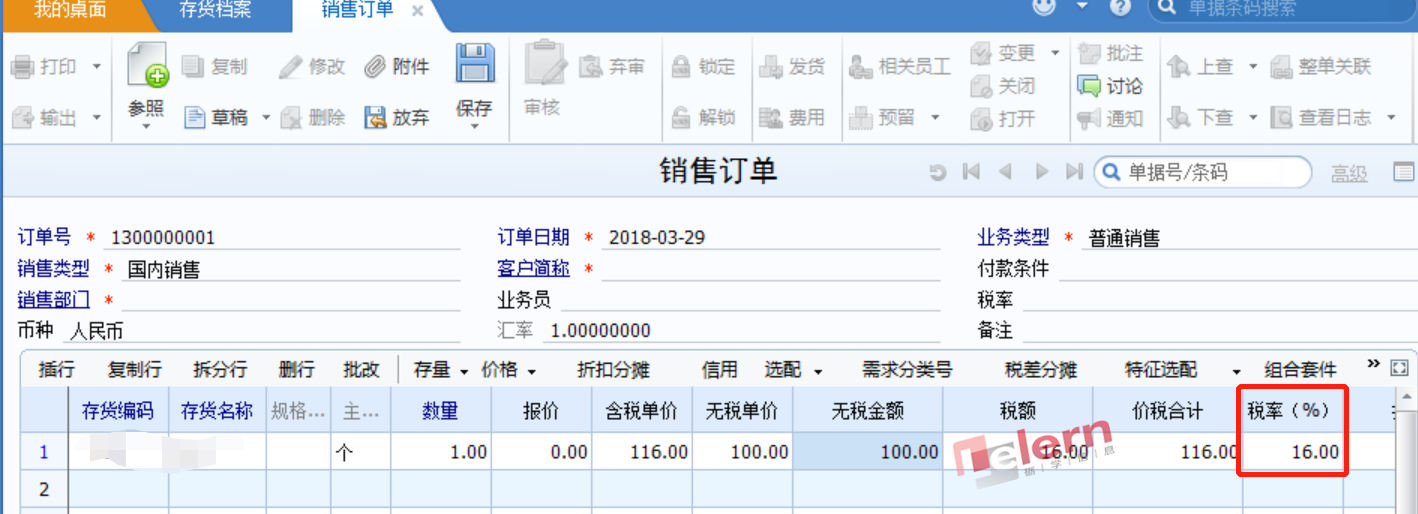Click the Quantity cell showing 1.00
This screenshot has width=1418, height=514.
441,451
